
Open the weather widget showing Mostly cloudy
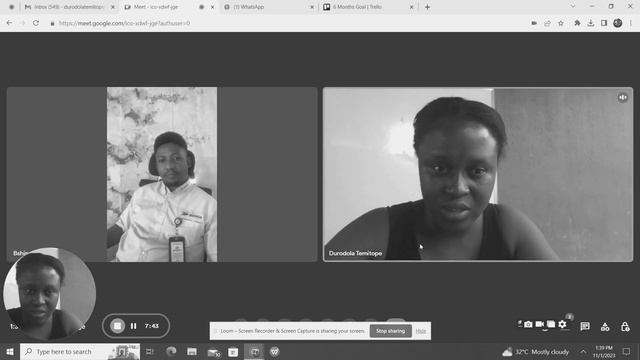536,351
